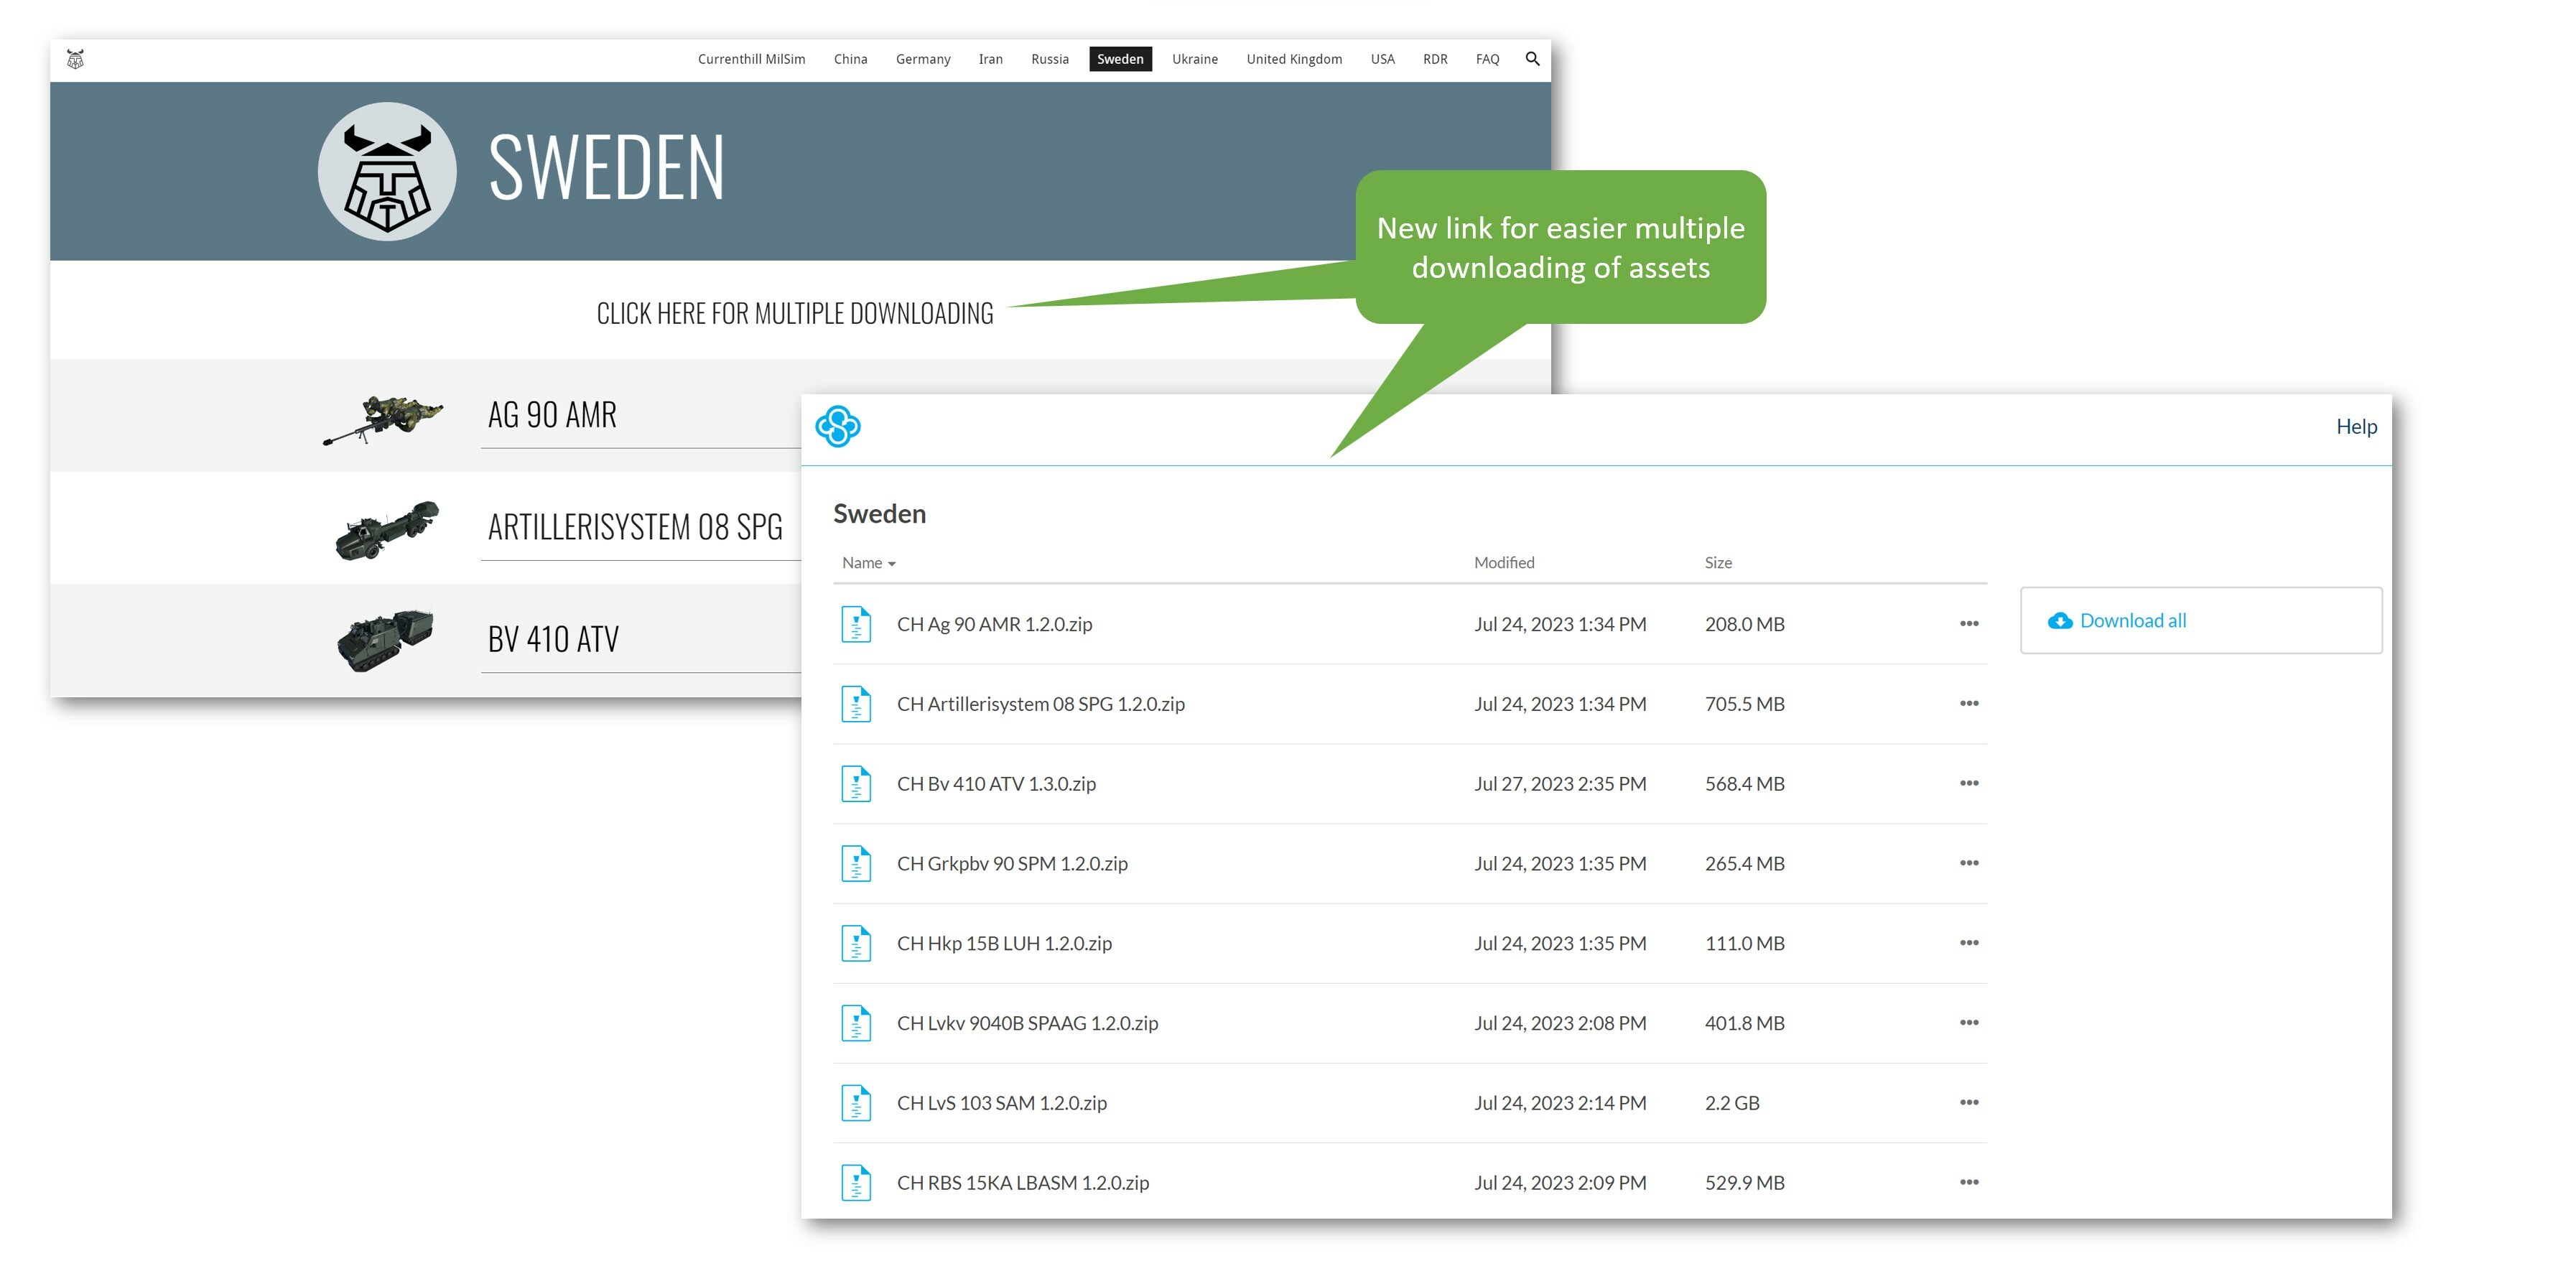The height and width of the screenshot is (1284, 2576).
Task: Open the Ukraine nav menu item
Action: point(1195,59)
